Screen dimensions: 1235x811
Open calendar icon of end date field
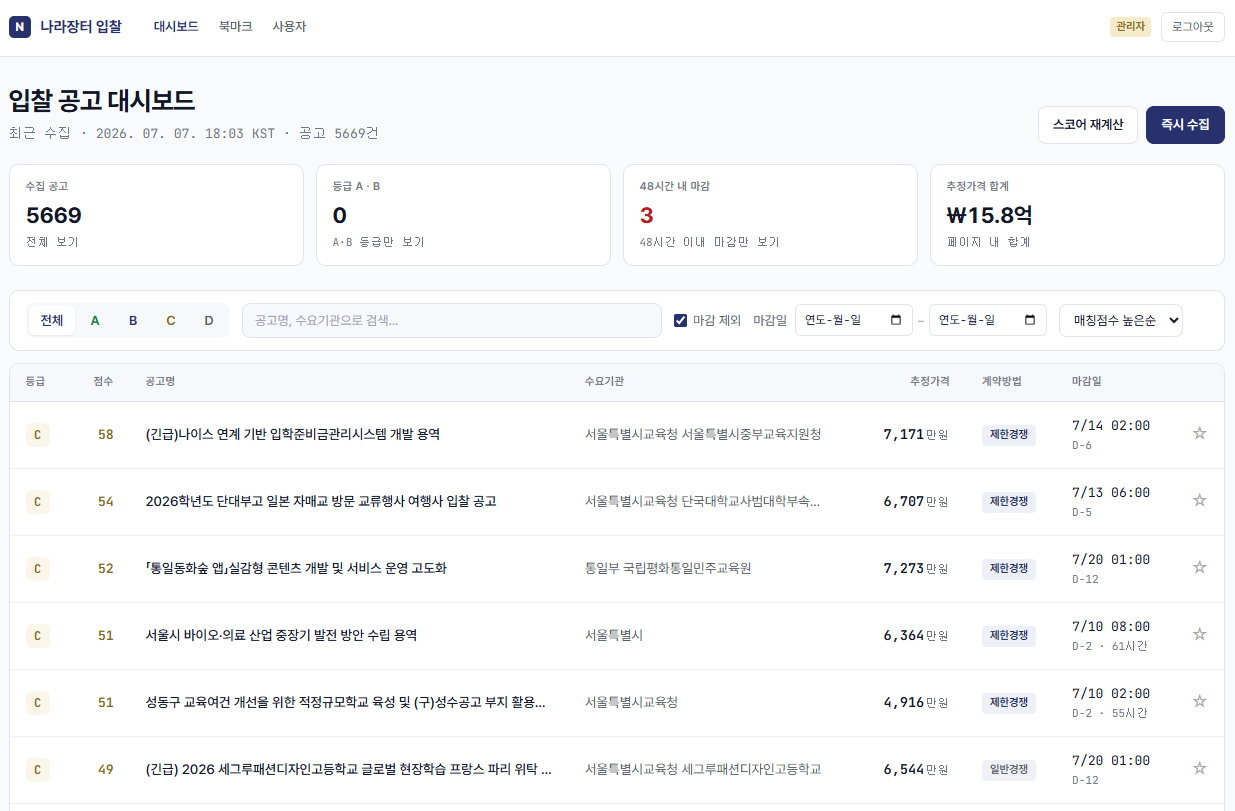(x=1030, y=320)
